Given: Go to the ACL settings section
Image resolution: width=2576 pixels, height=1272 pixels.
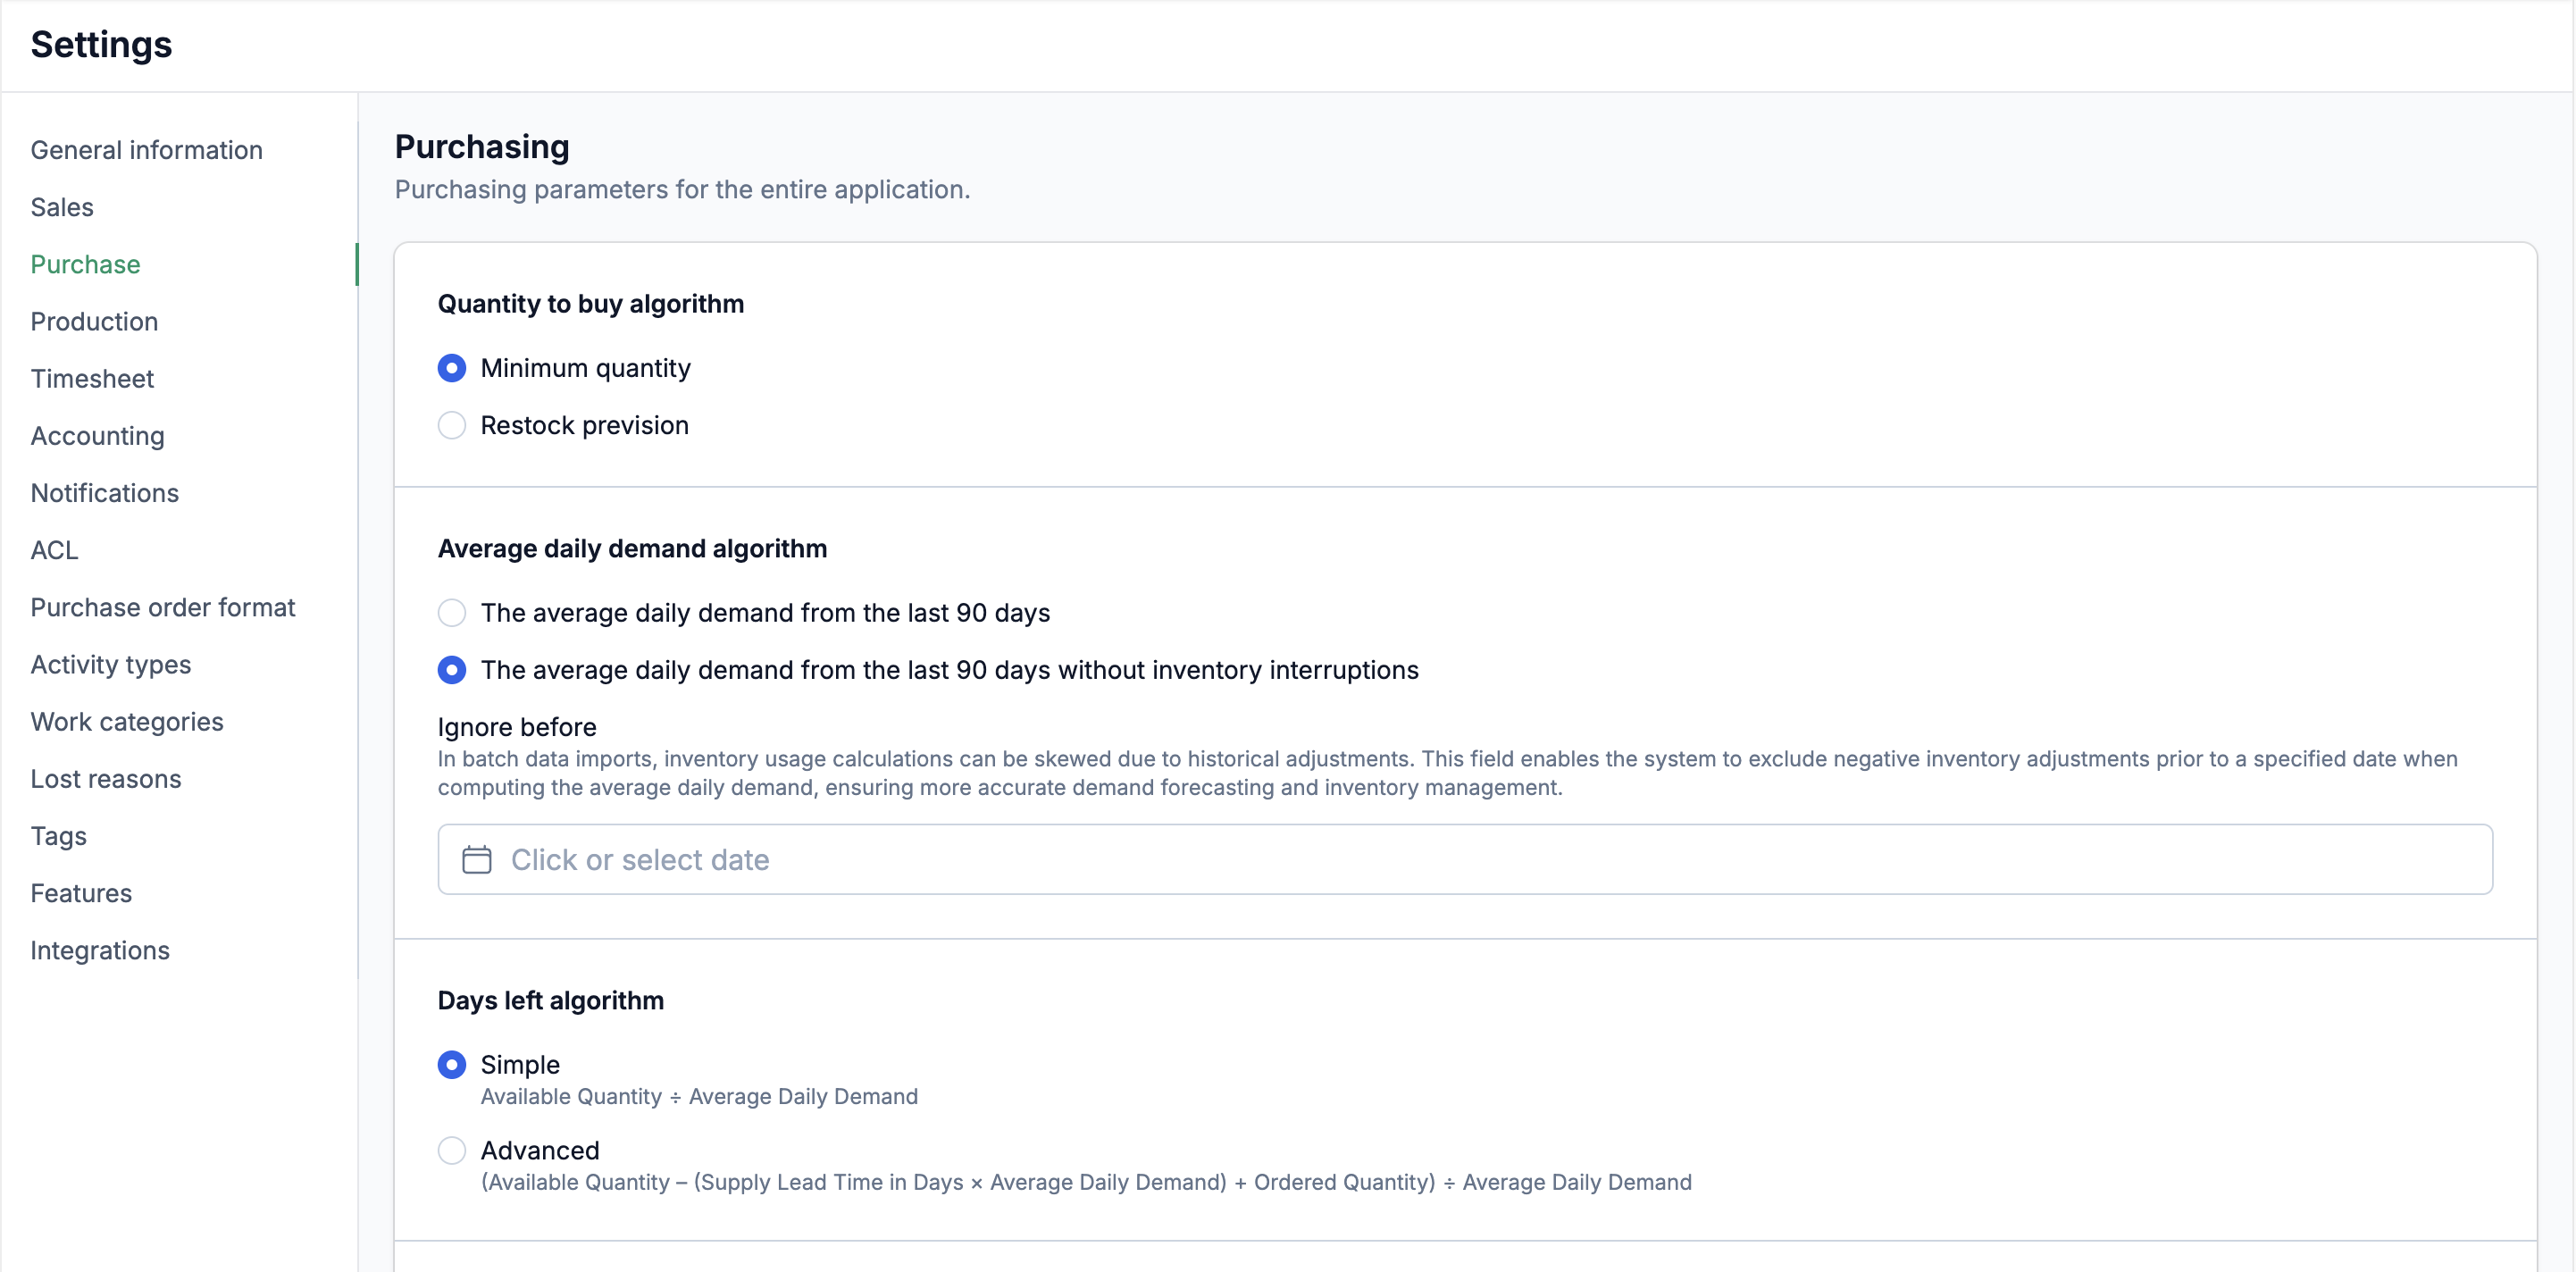Looking at the screenshot, I should 54,549.
